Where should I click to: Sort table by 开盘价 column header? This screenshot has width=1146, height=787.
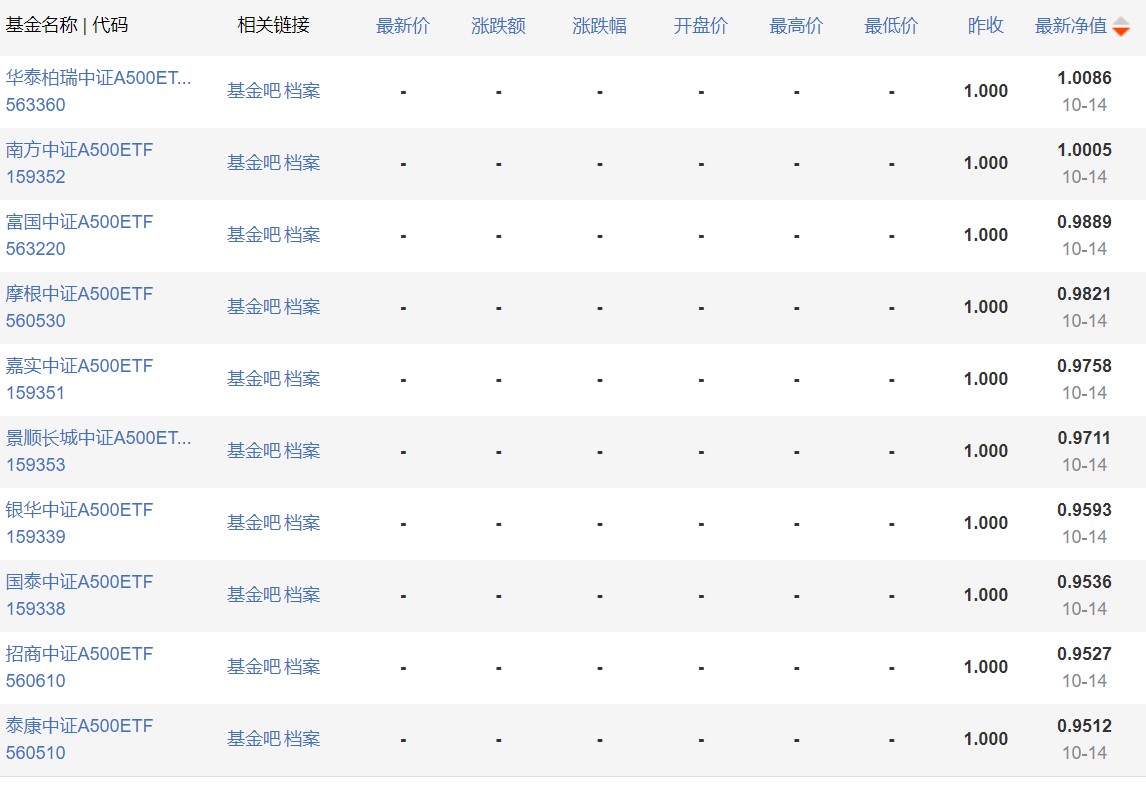click(x=701, y=26)
